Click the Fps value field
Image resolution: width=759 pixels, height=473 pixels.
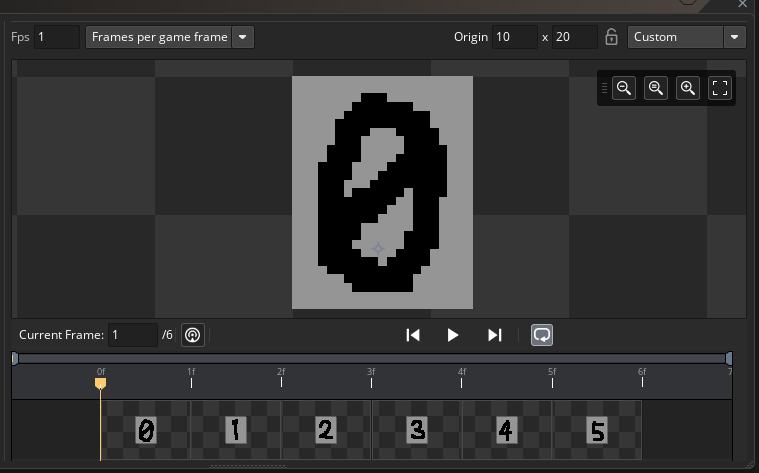(x=57, y=37)
